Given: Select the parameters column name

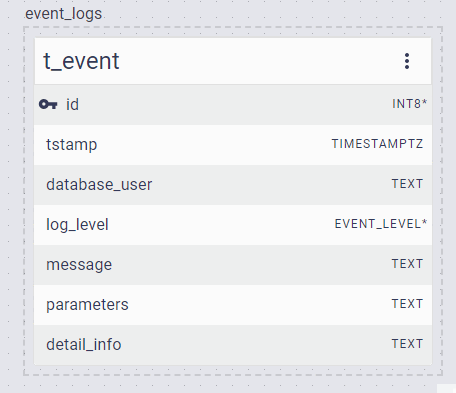Looking at the screenshot, I should coord(87,305).
